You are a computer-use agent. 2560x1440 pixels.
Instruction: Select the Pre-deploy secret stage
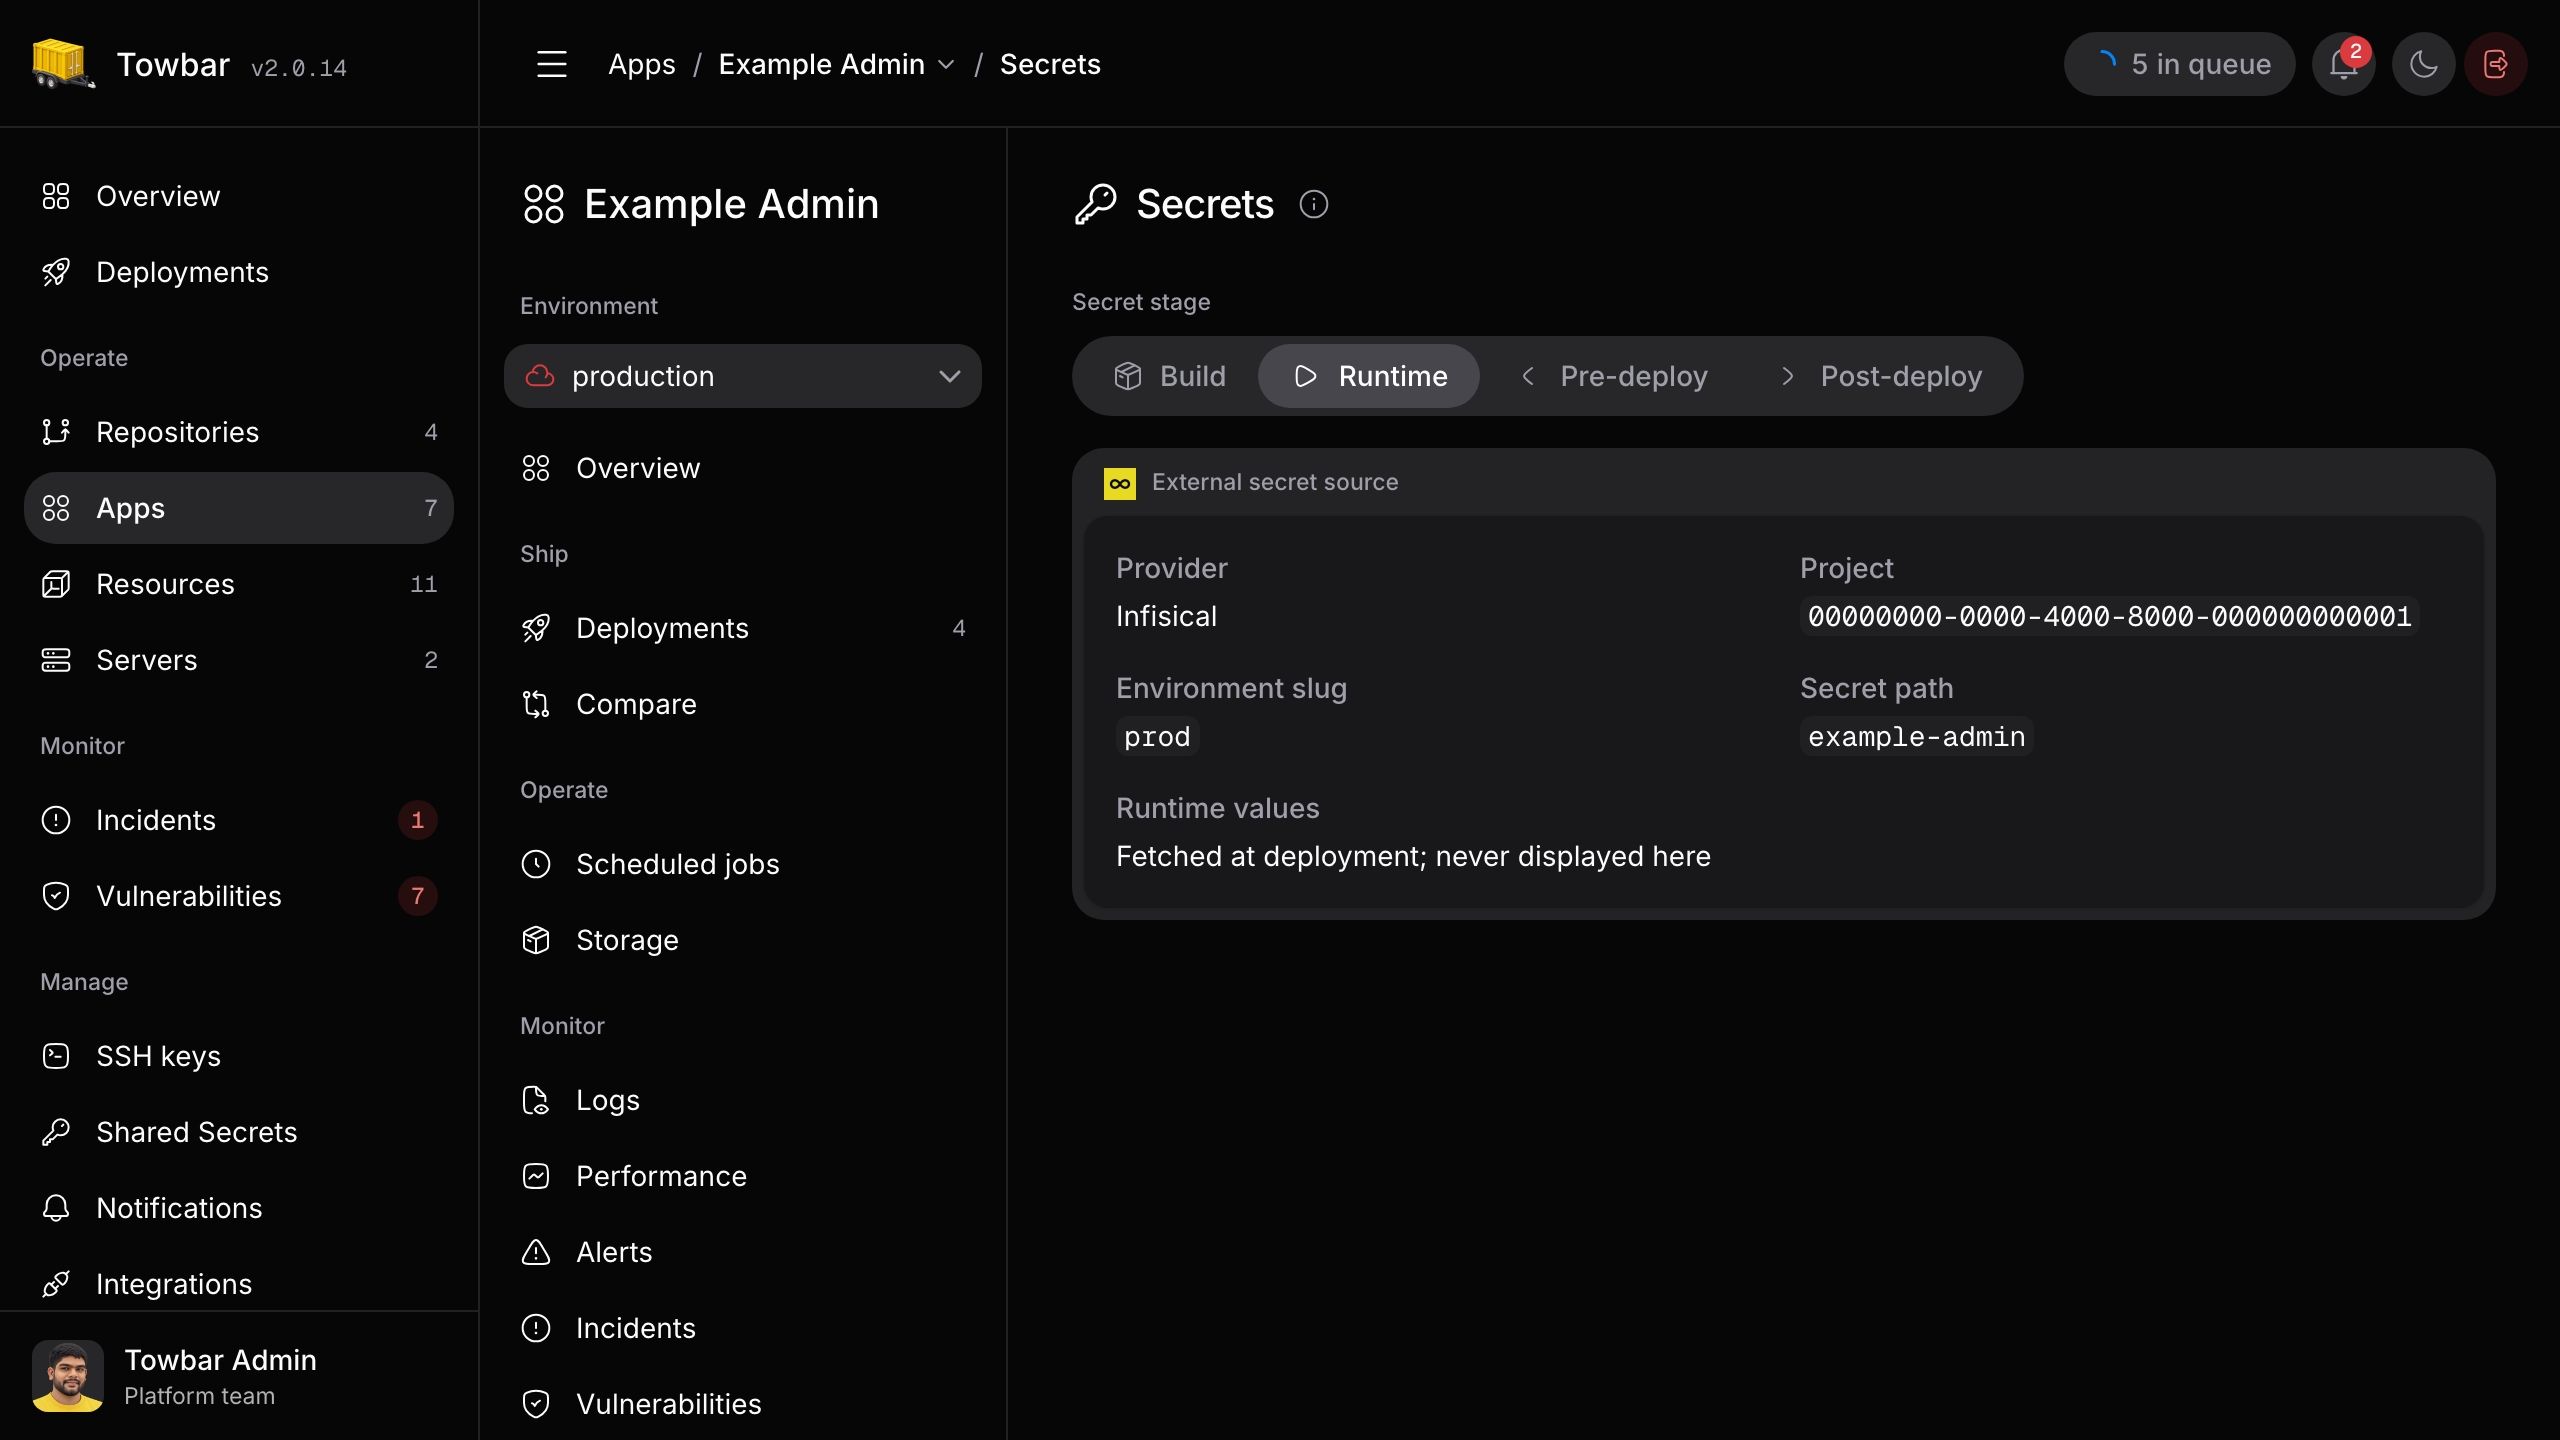(1613, 376)
